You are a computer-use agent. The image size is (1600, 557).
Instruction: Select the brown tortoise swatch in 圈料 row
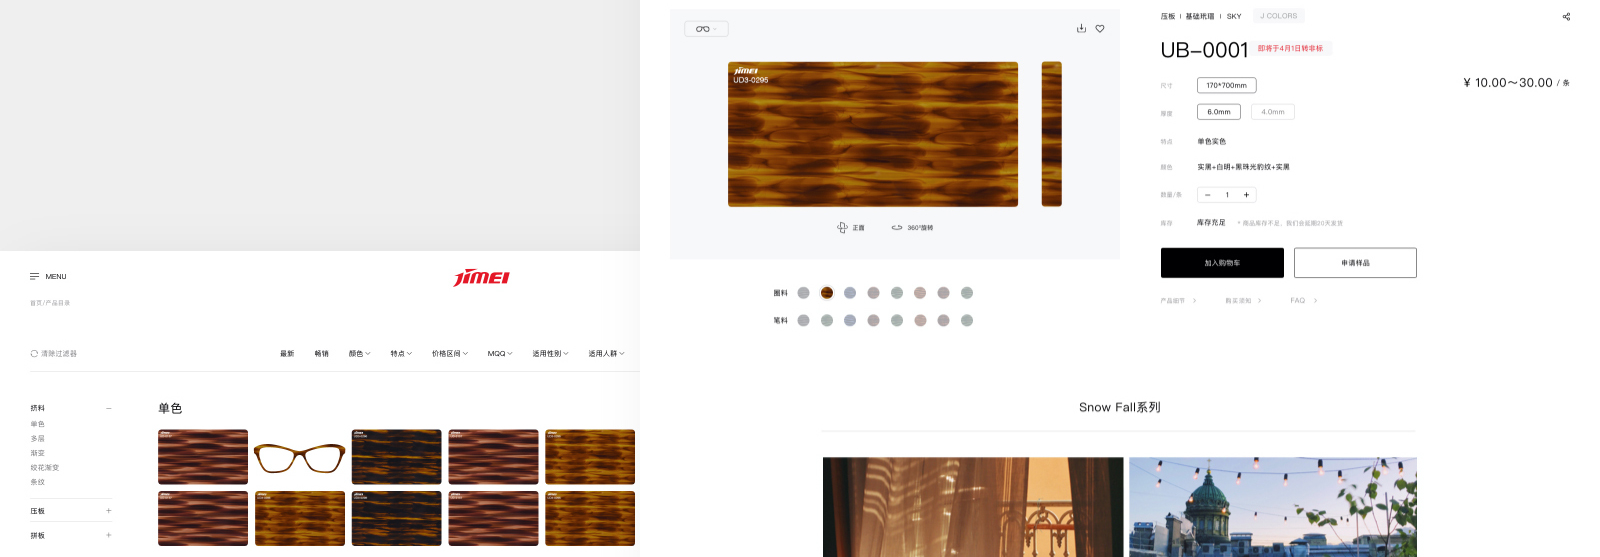(827, 293)
